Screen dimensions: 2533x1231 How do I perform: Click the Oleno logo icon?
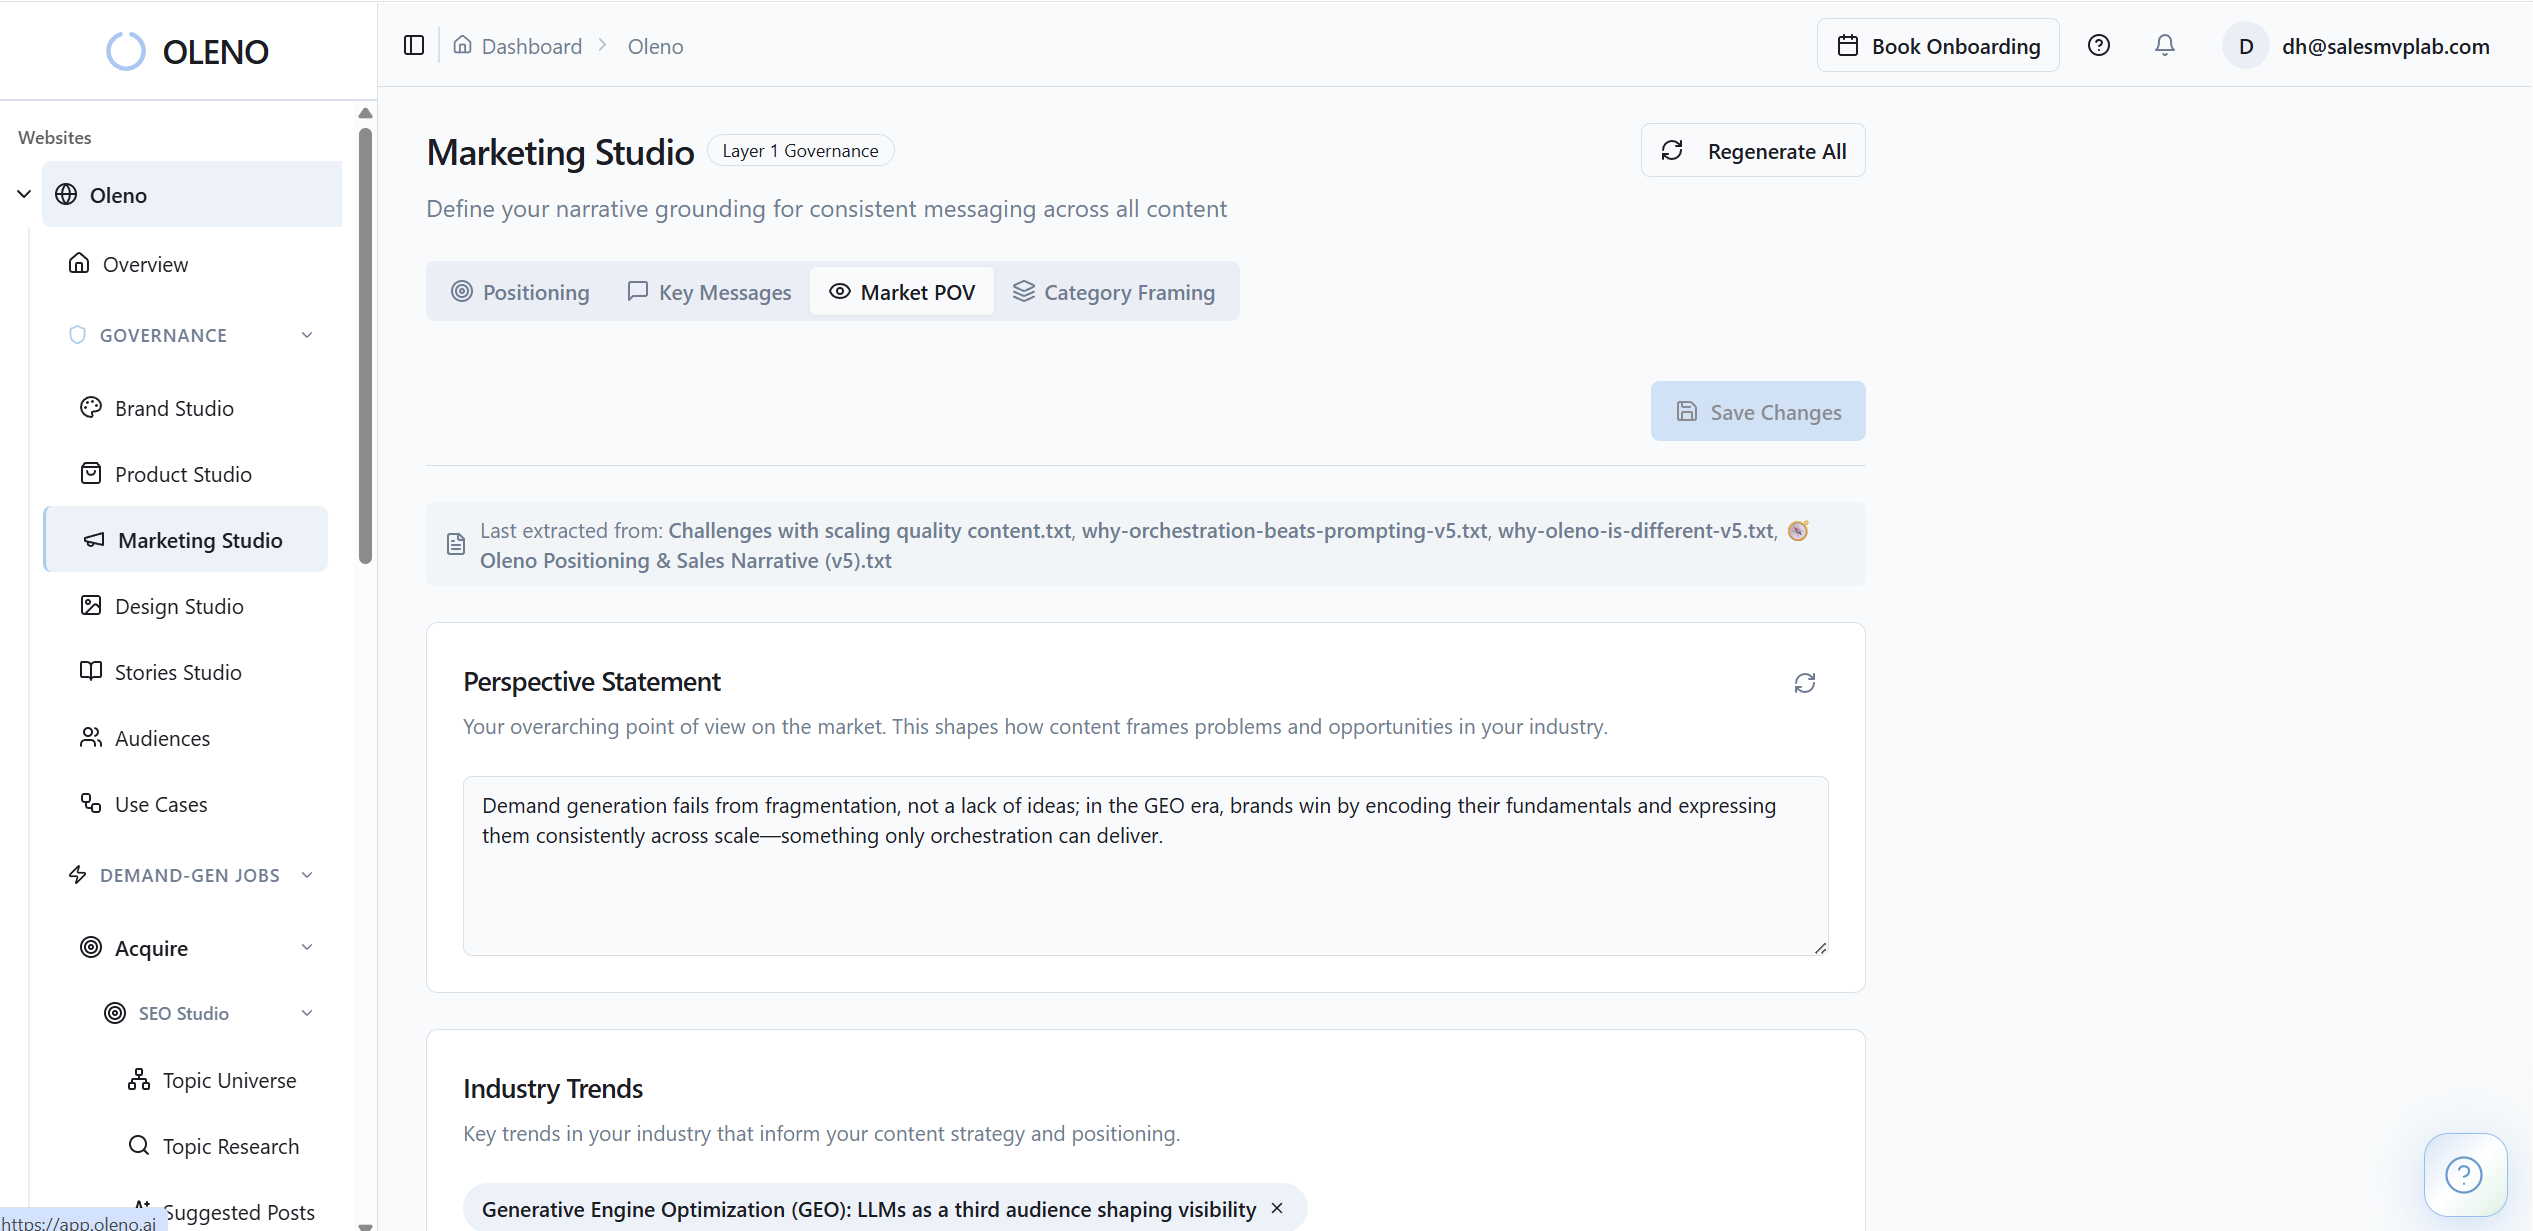click(x=126, y=52)
